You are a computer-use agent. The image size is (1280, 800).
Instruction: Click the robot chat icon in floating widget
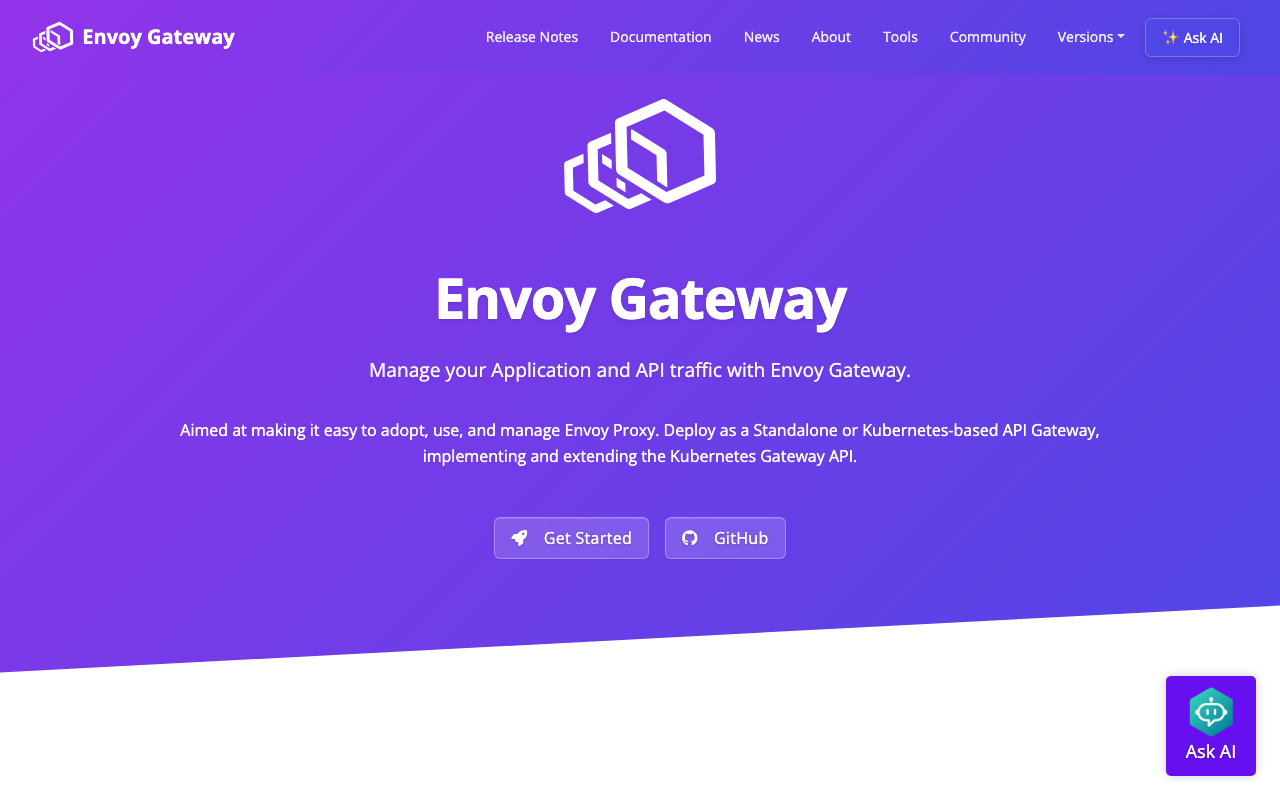pyautogui.click(x=1211, y=712)
